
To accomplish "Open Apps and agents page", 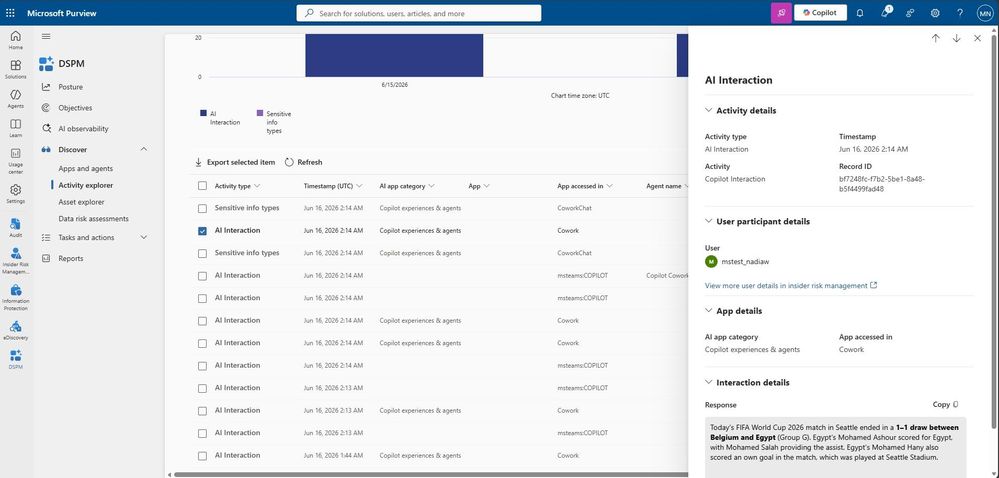I will coord(85,168).
